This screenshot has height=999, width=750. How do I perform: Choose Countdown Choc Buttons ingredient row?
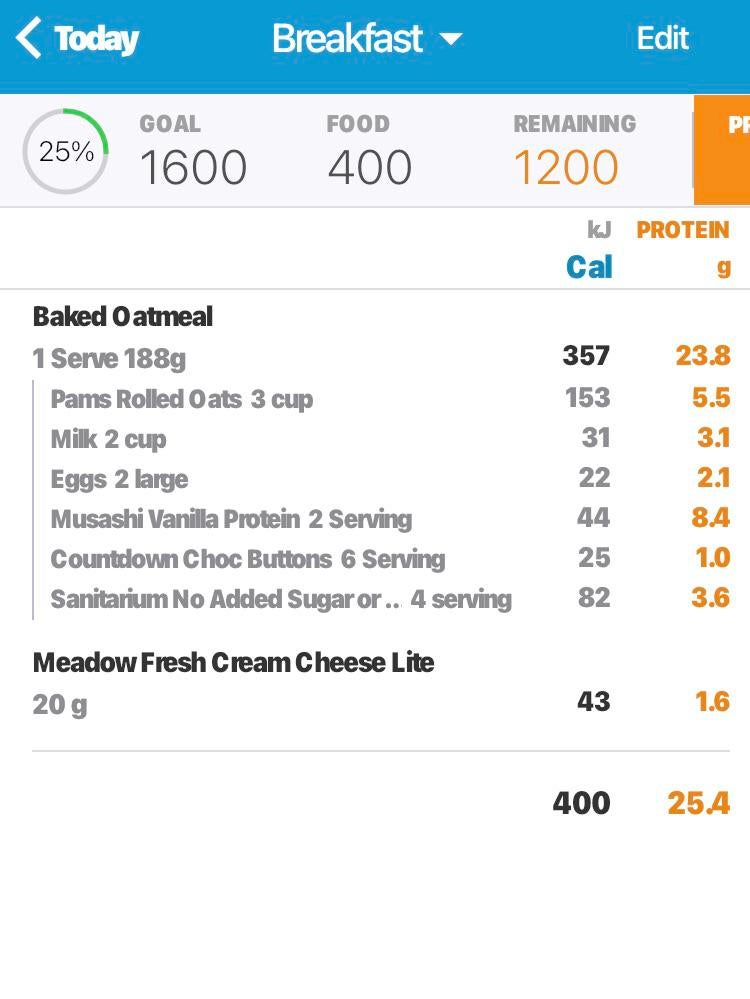coord(248,559)
